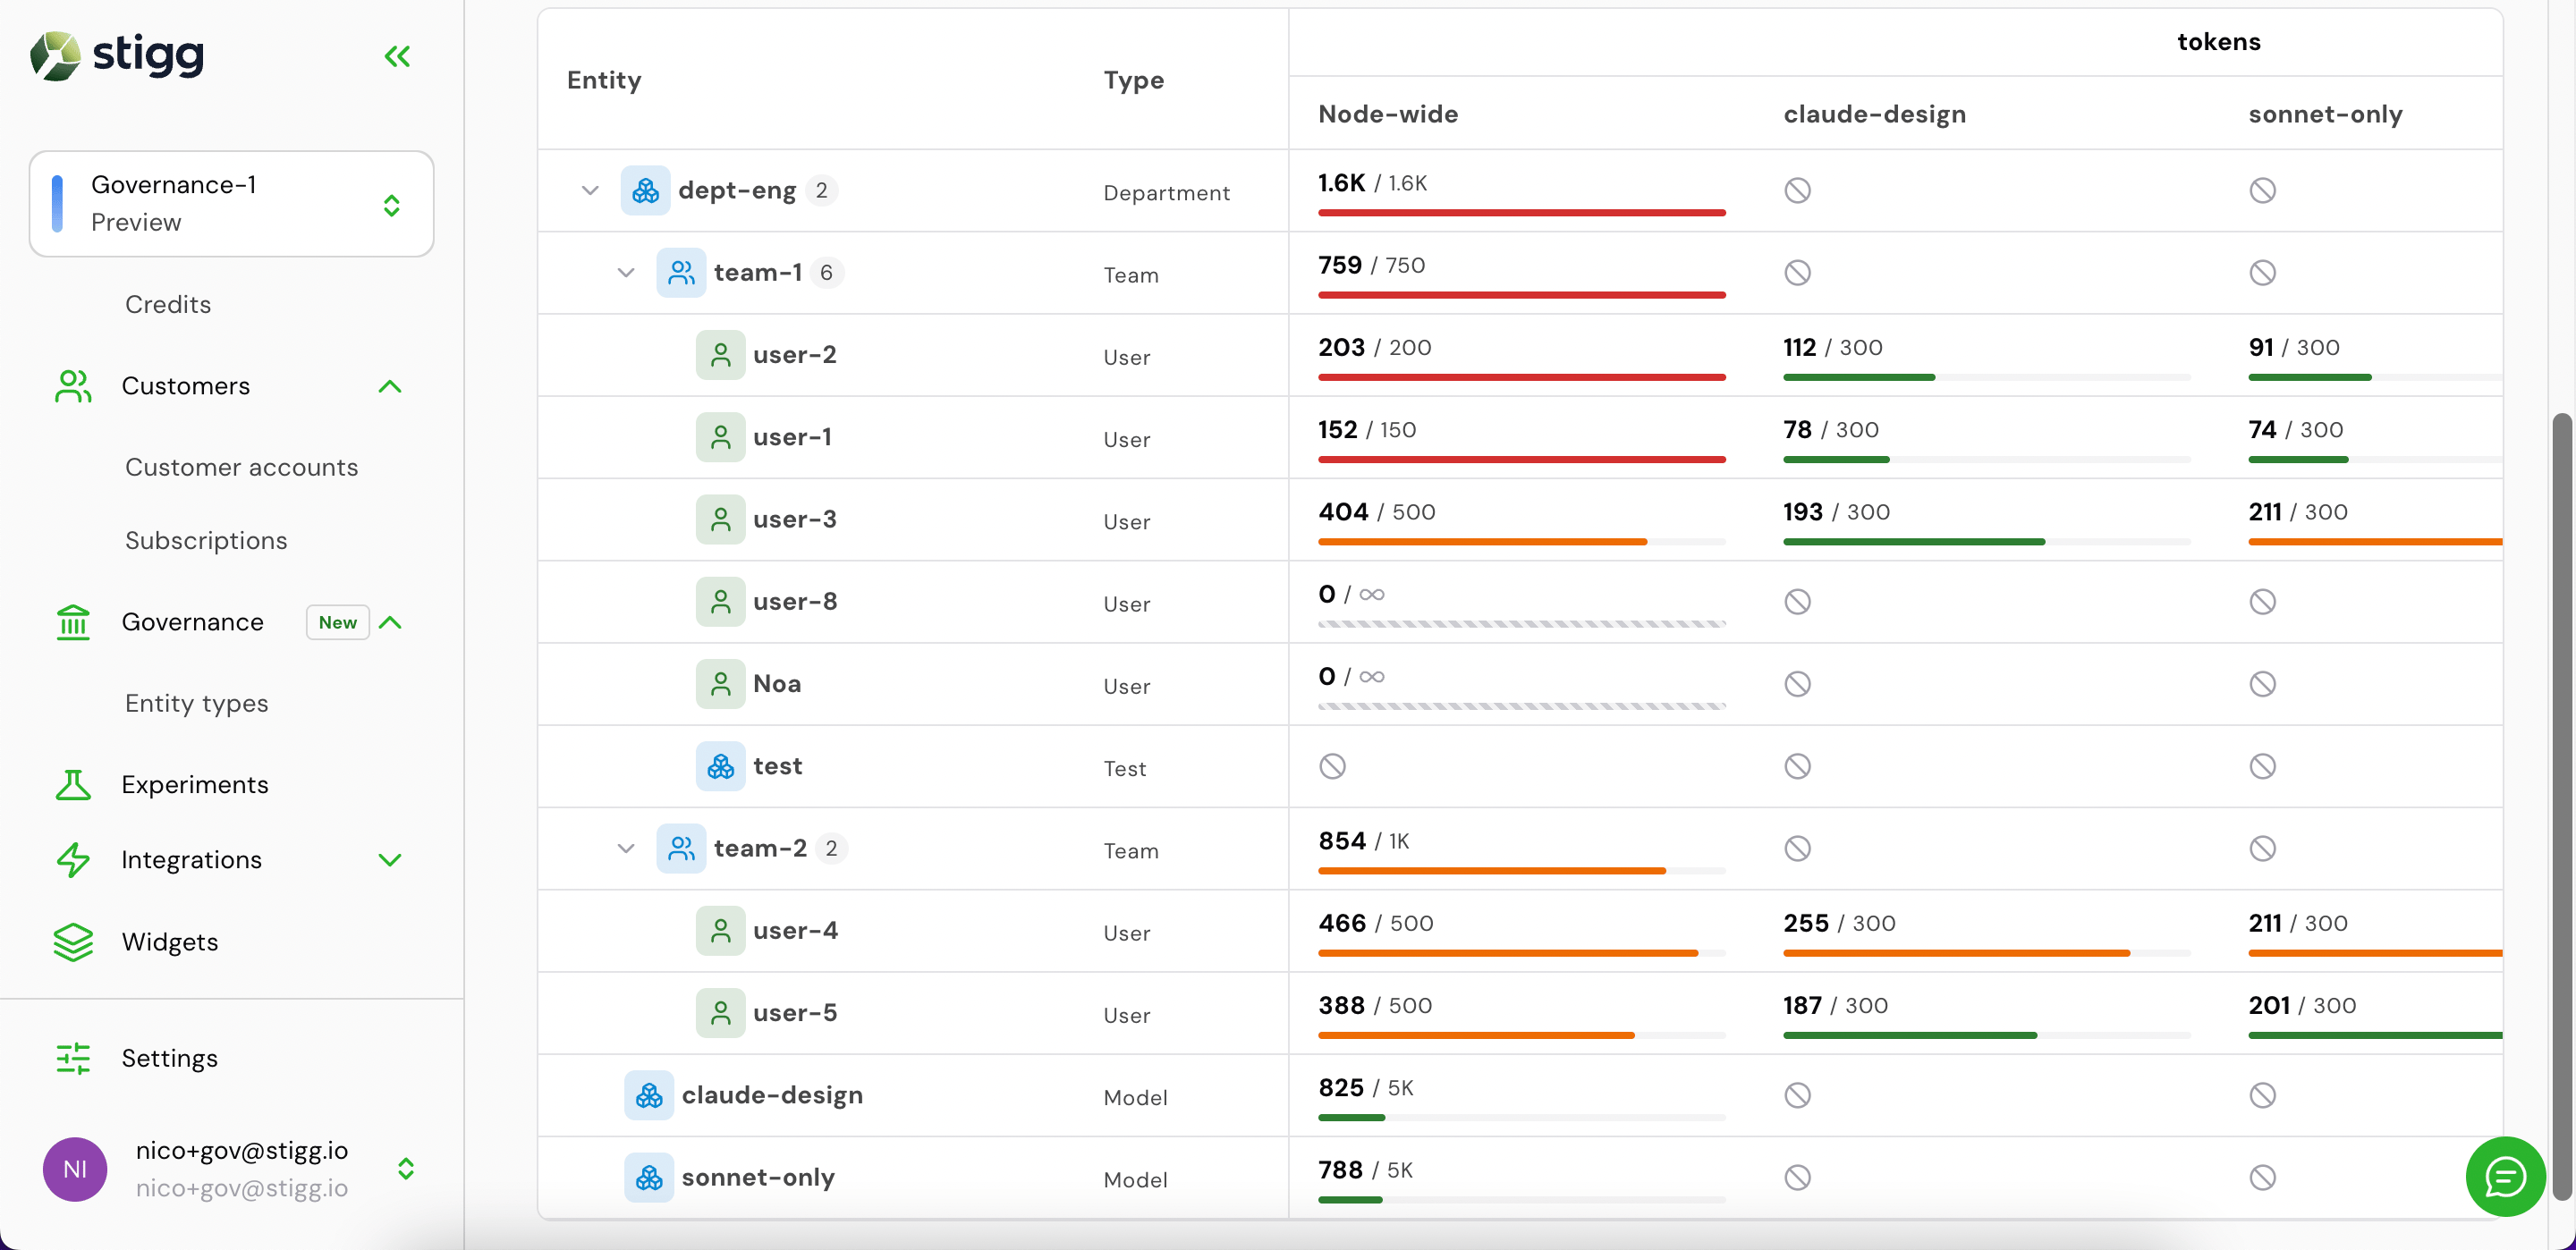Click the sonnet-only model icon
The width and height of the screenshot is (2576, 1250).
click(x=649, y=1177)
